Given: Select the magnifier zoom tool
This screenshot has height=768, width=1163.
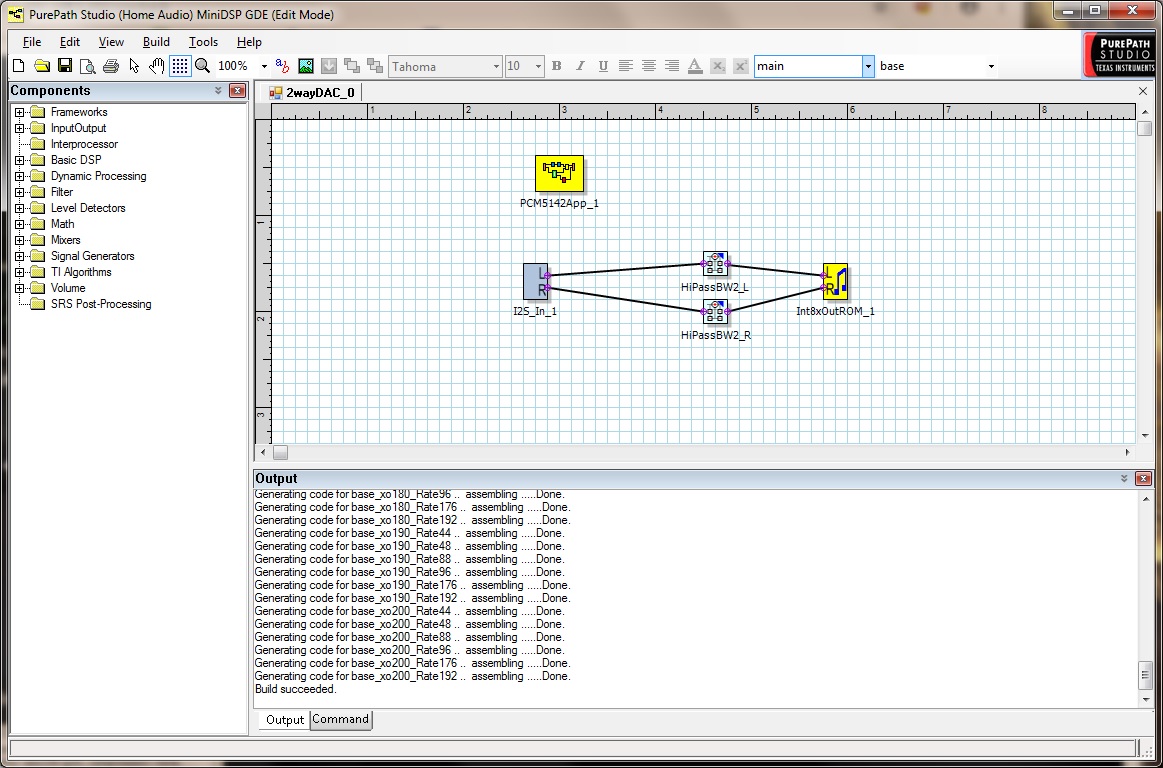Looking at the screenshot, I should (202, 66).
